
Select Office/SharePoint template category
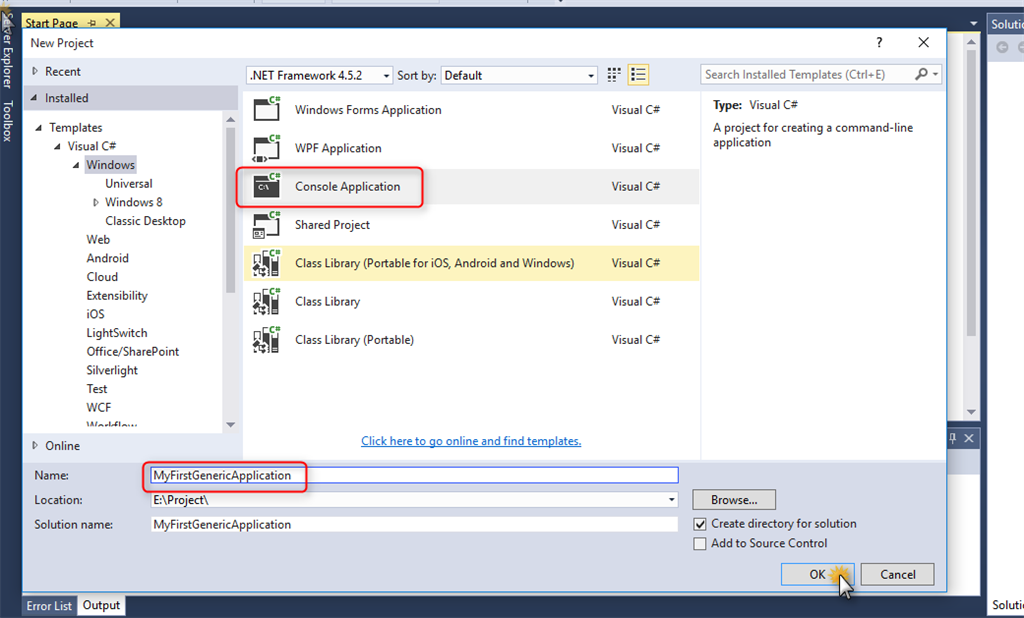click(x=133, y=351)
